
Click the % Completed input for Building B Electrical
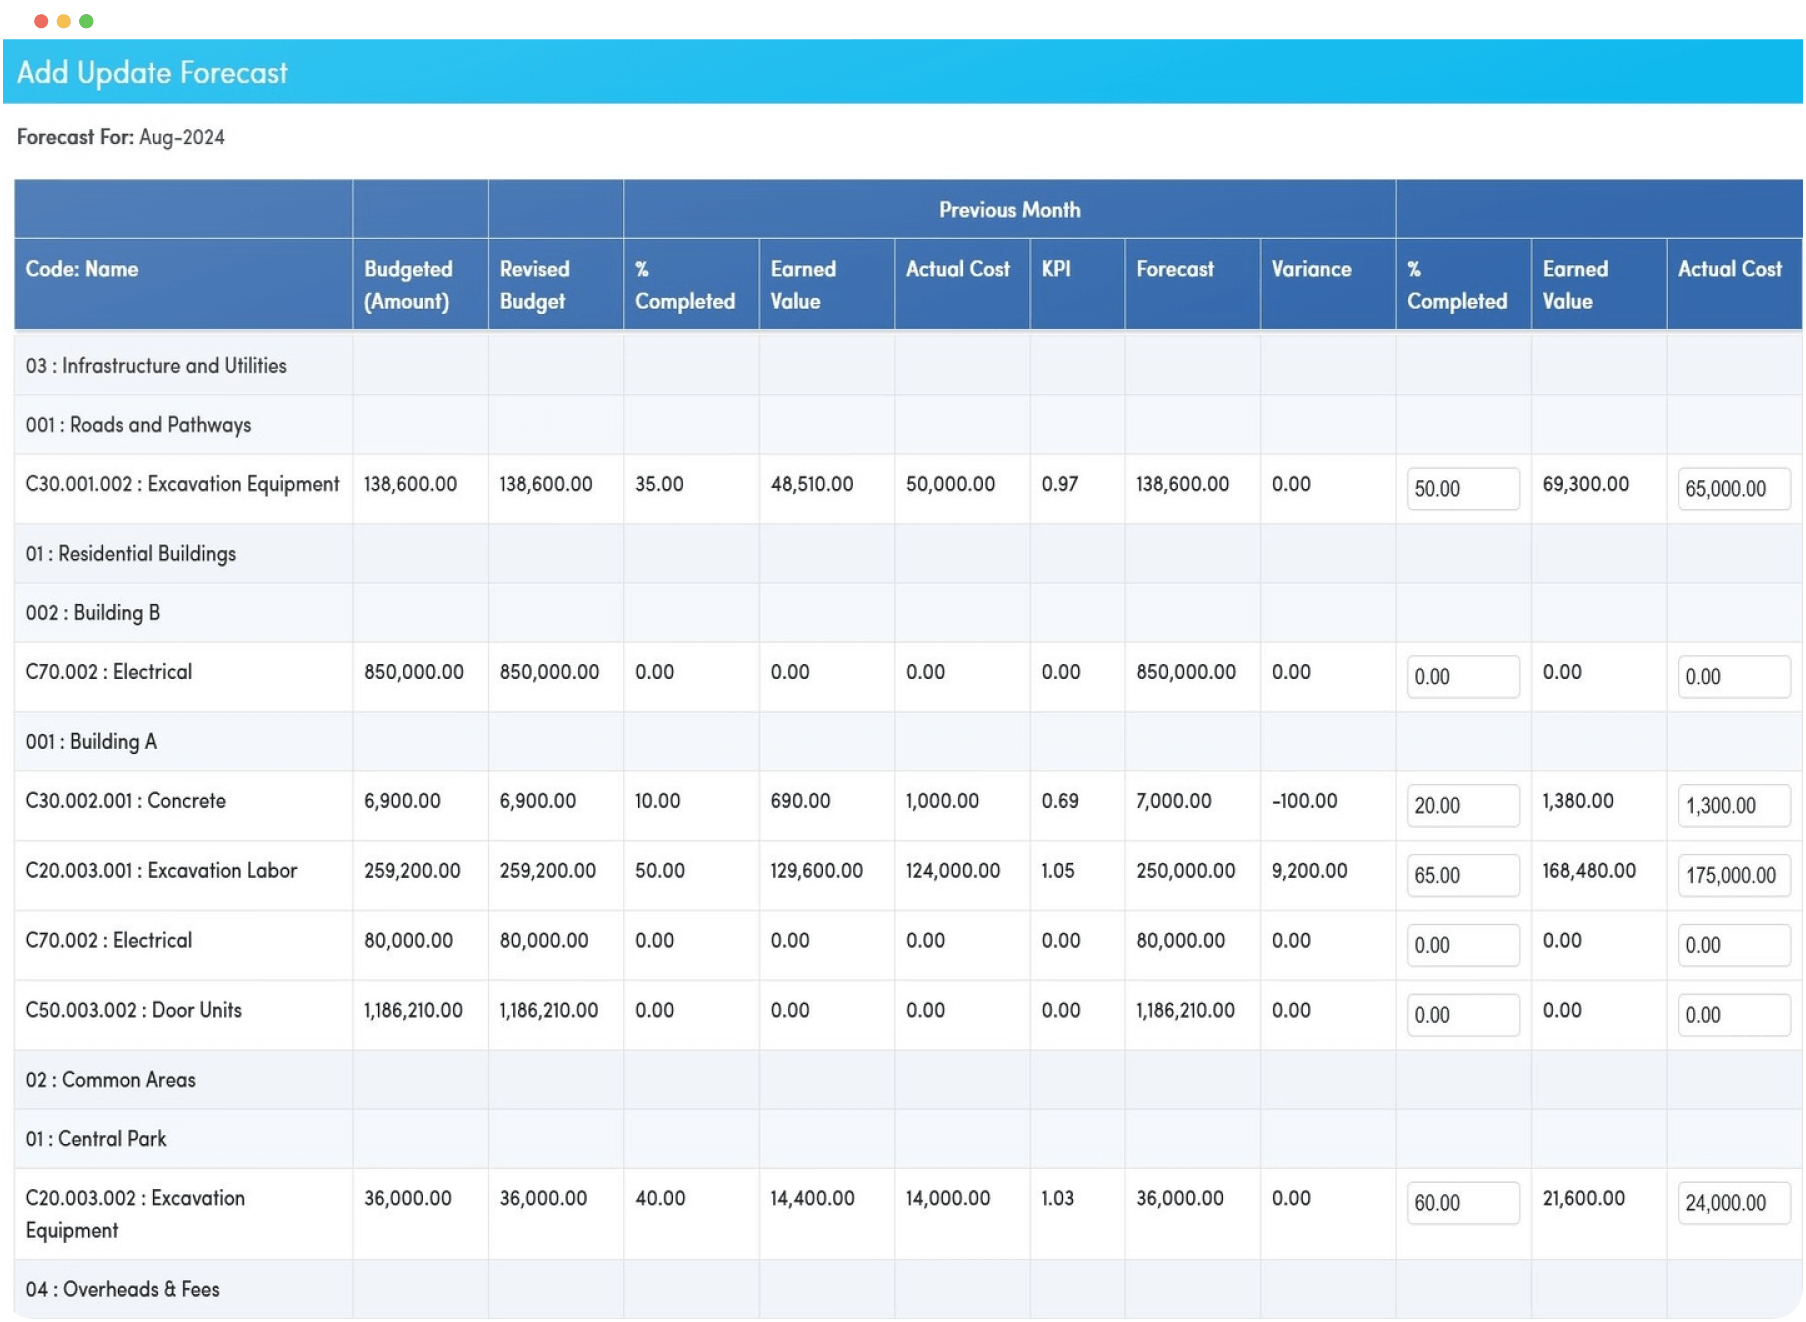[1462, 676]
